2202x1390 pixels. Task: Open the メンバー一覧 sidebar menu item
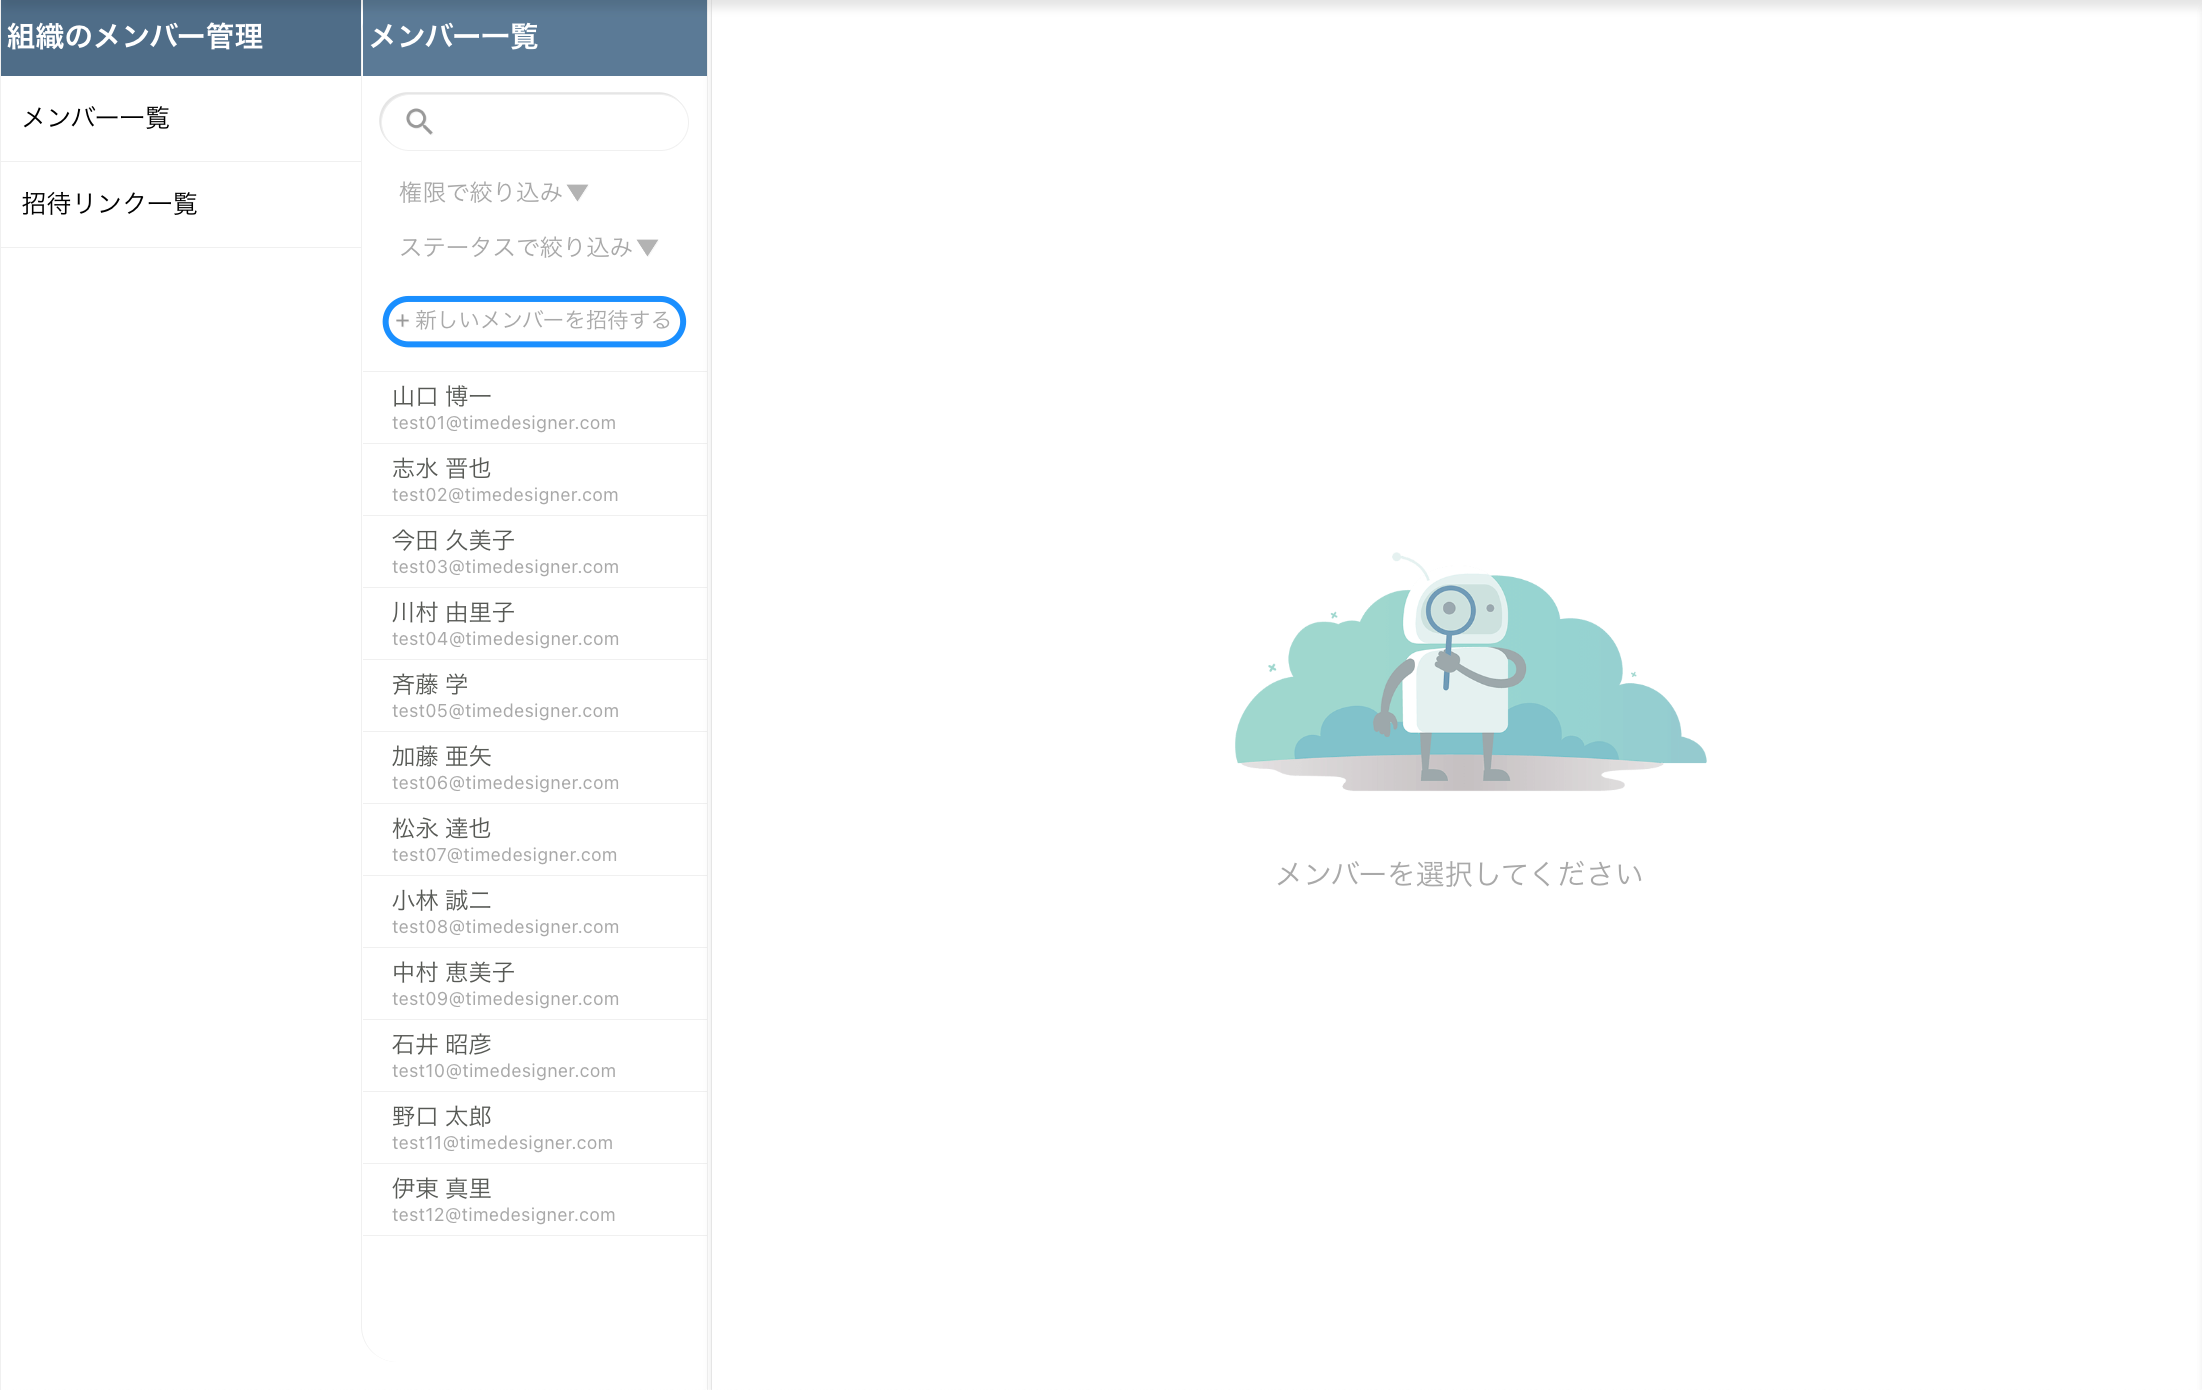tap(180, 118)
